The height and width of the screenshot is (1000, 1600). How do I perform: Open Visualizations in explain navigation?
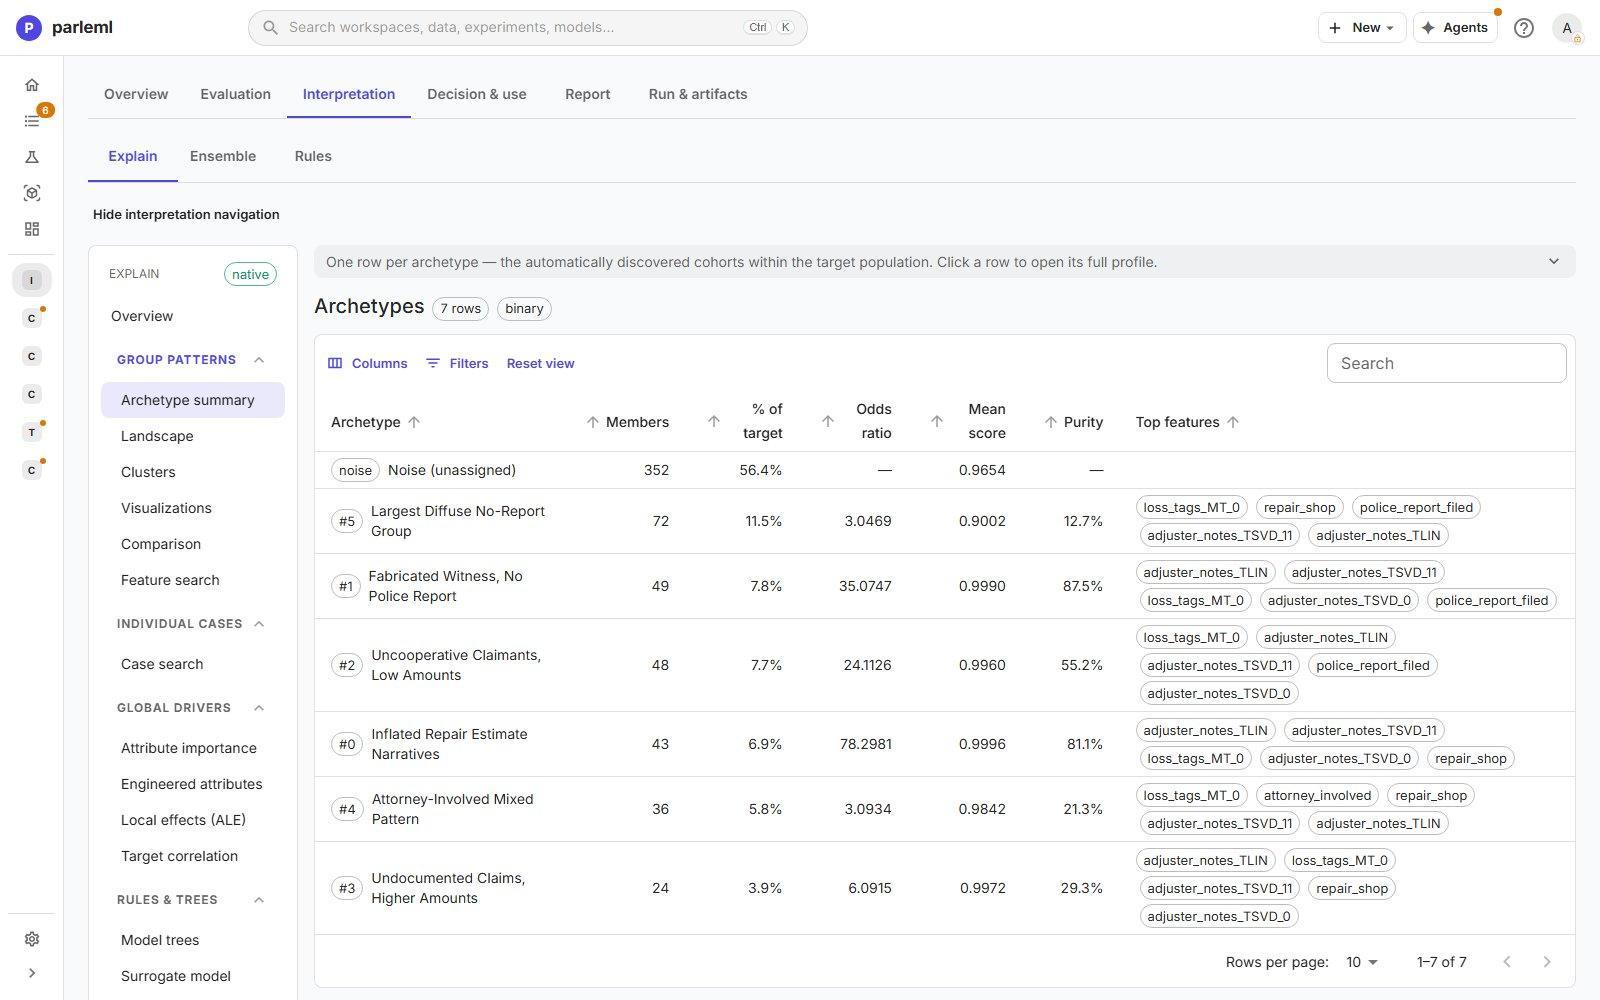193,508
